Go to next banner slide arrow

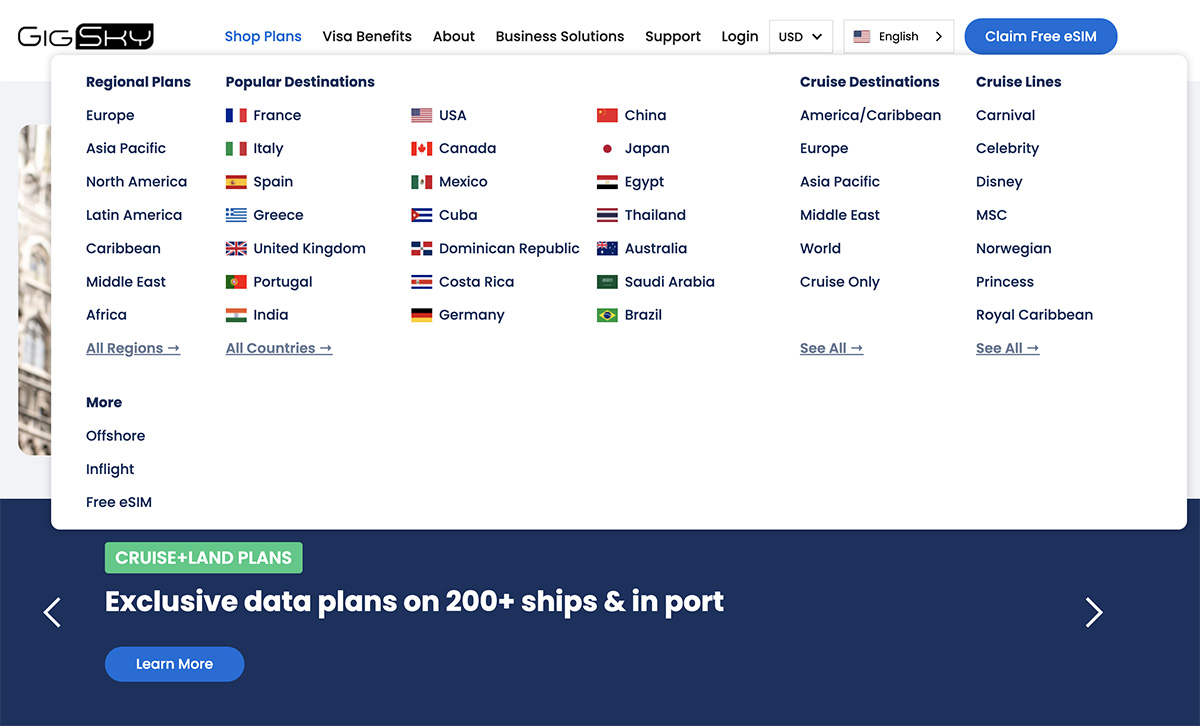(x=1094, y=612)
